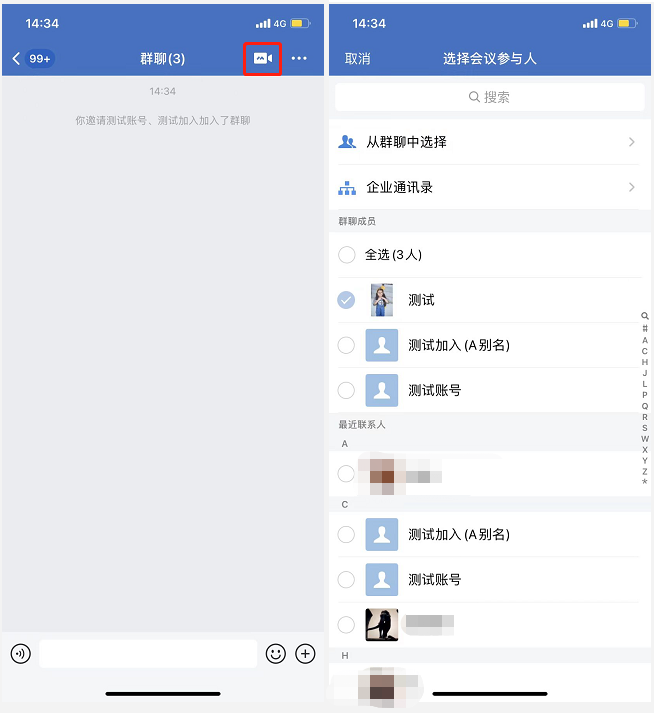The width and height of the screenshot is (654, 713).
Task: Go back using the arrow beside 99+
Action: point(16,58)
